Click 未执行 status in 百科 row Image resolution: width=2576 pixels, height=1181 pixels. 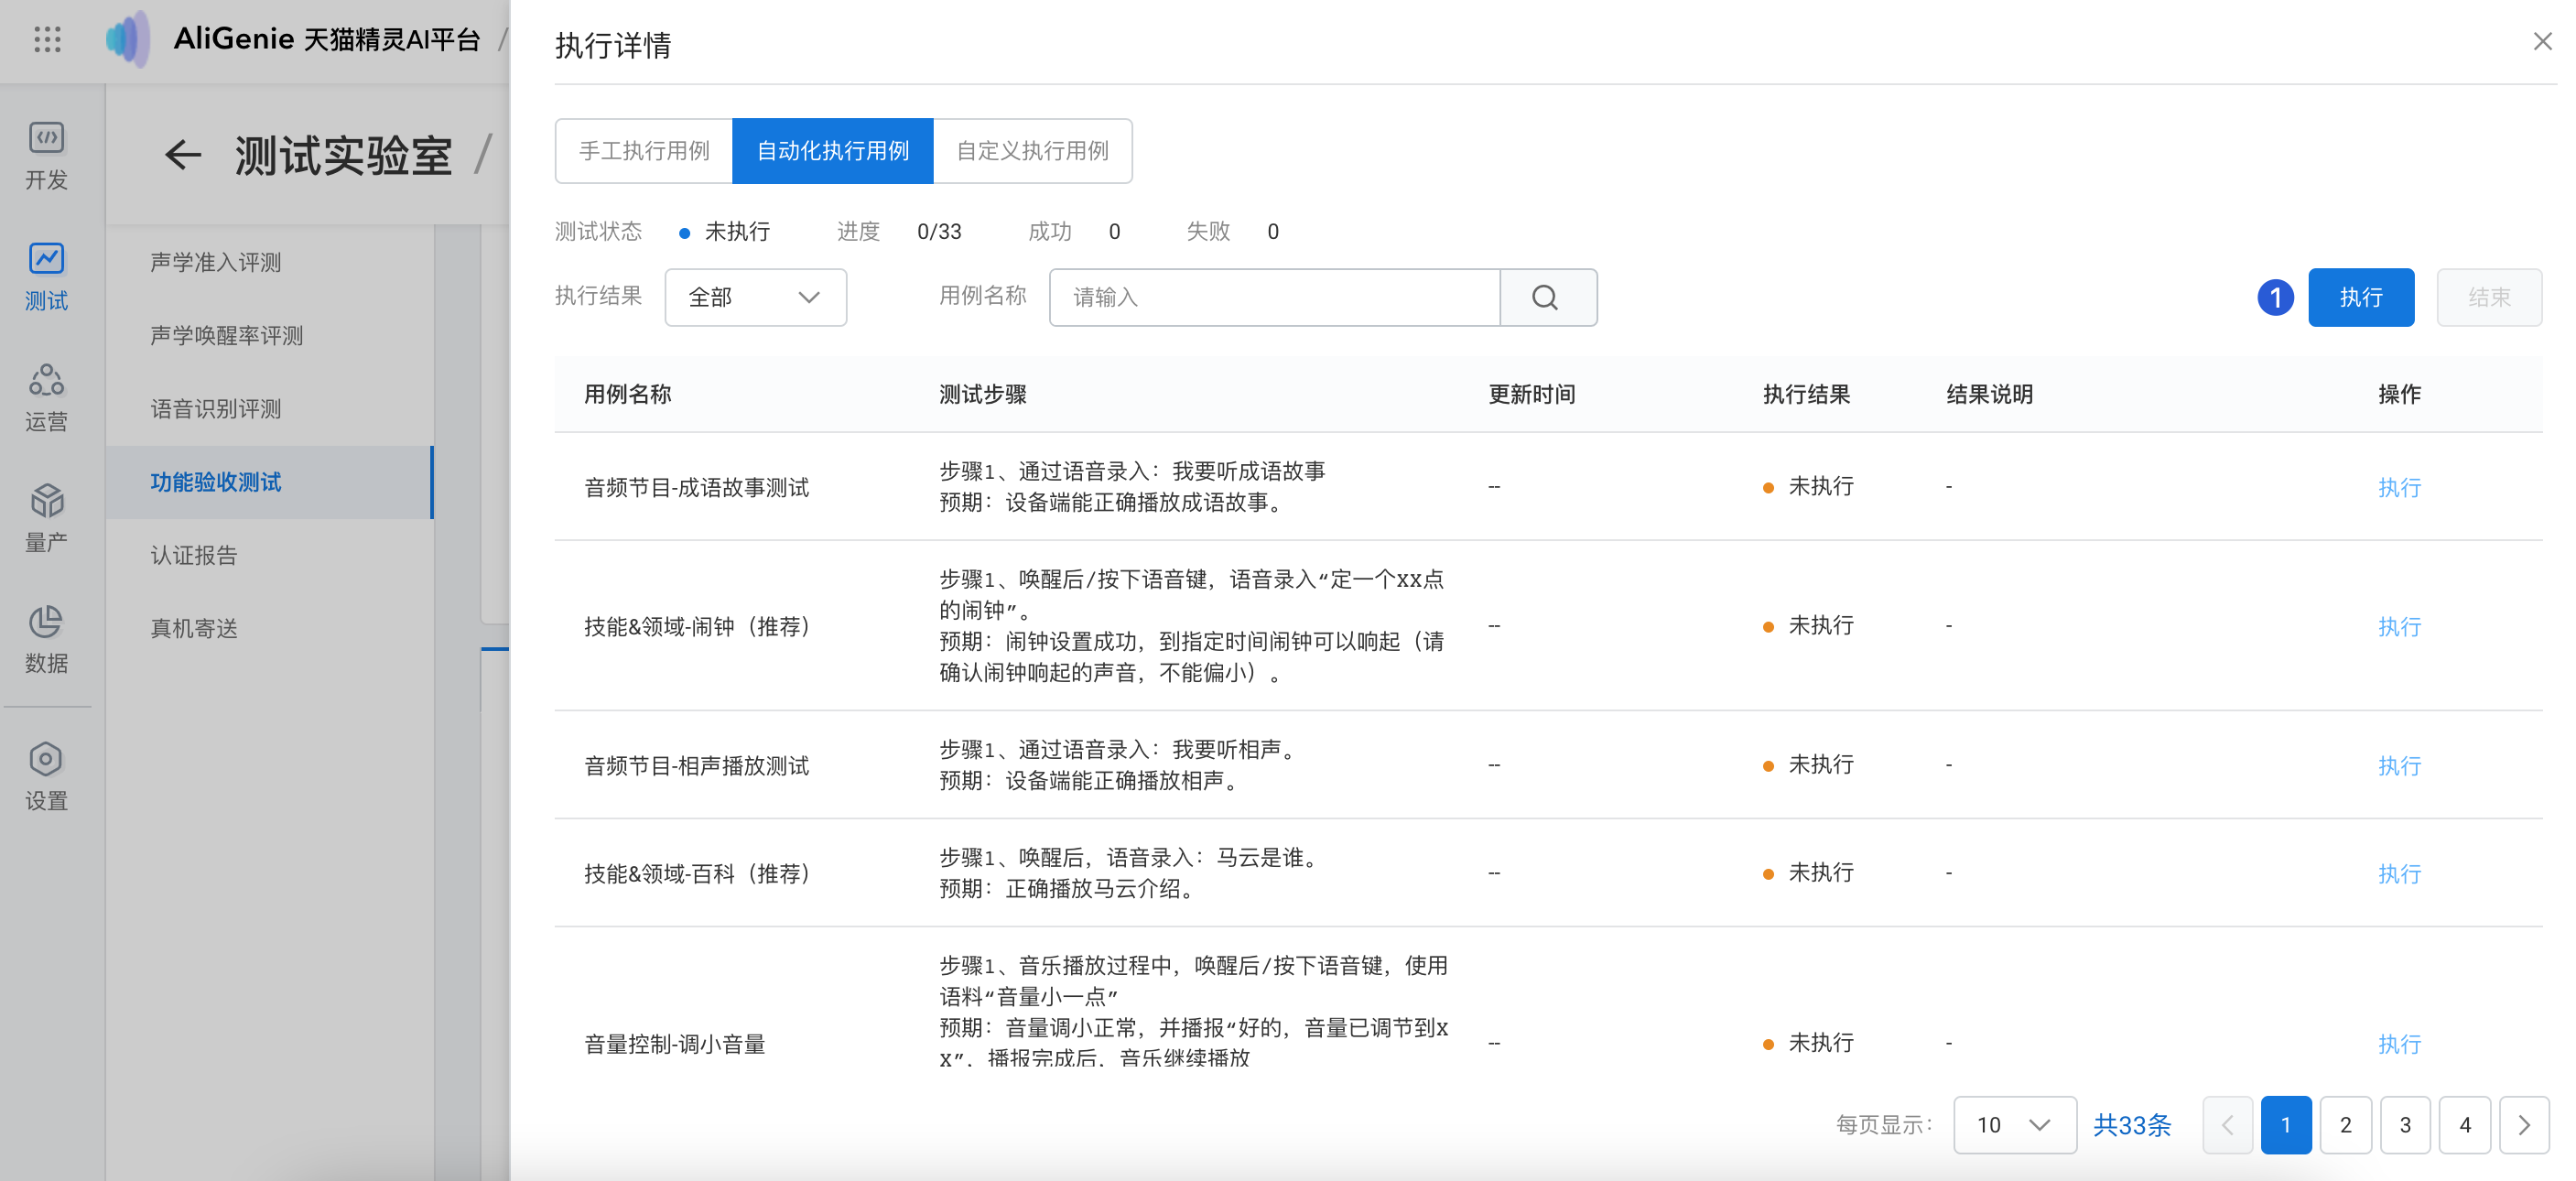(x=1809, y=872)
